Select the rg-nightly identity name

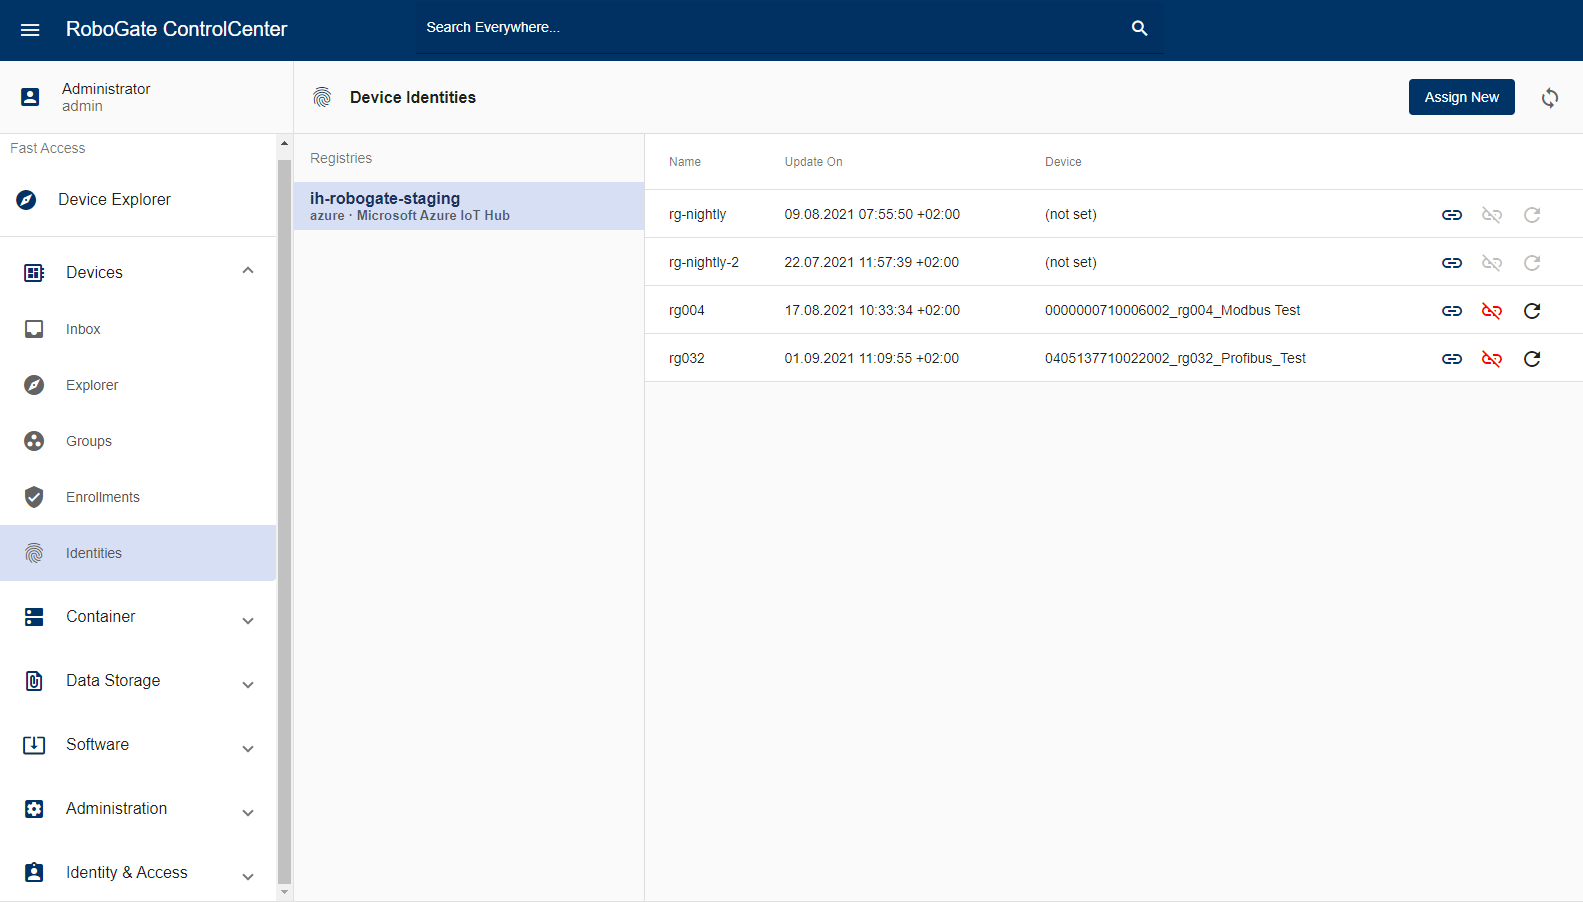(698, 215)
